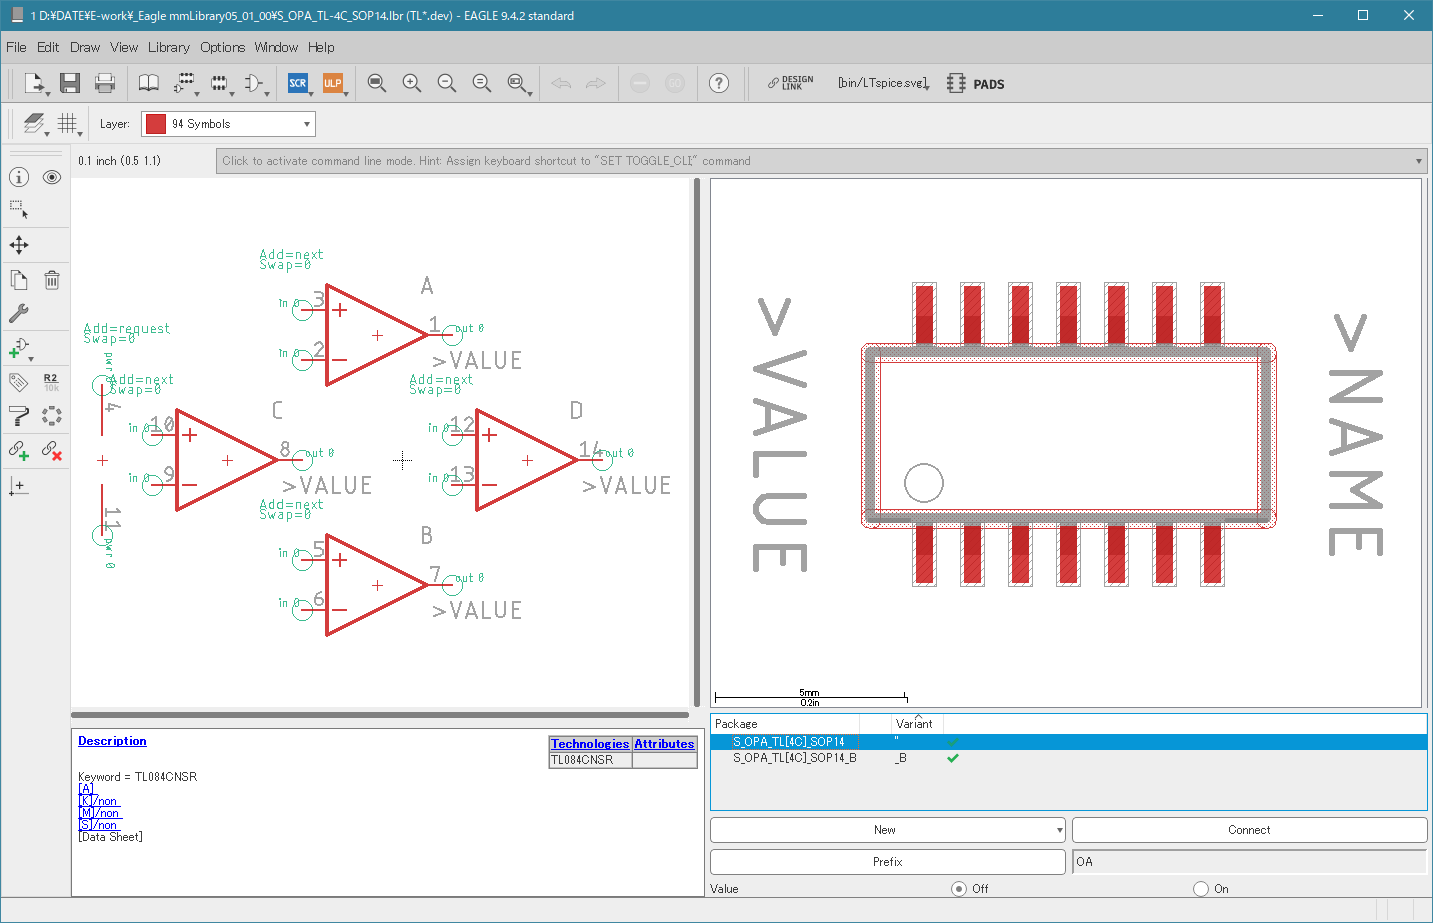Click the Zoom select area icon
This screenshot has width=1433, height=923.
click(517, 83)
